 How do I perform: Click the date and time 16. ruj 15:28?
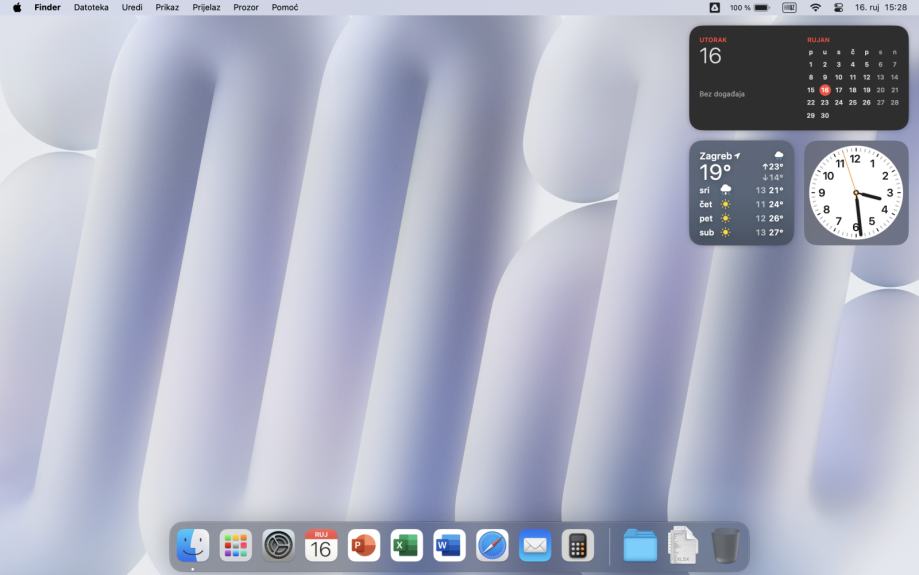(881, 7)
